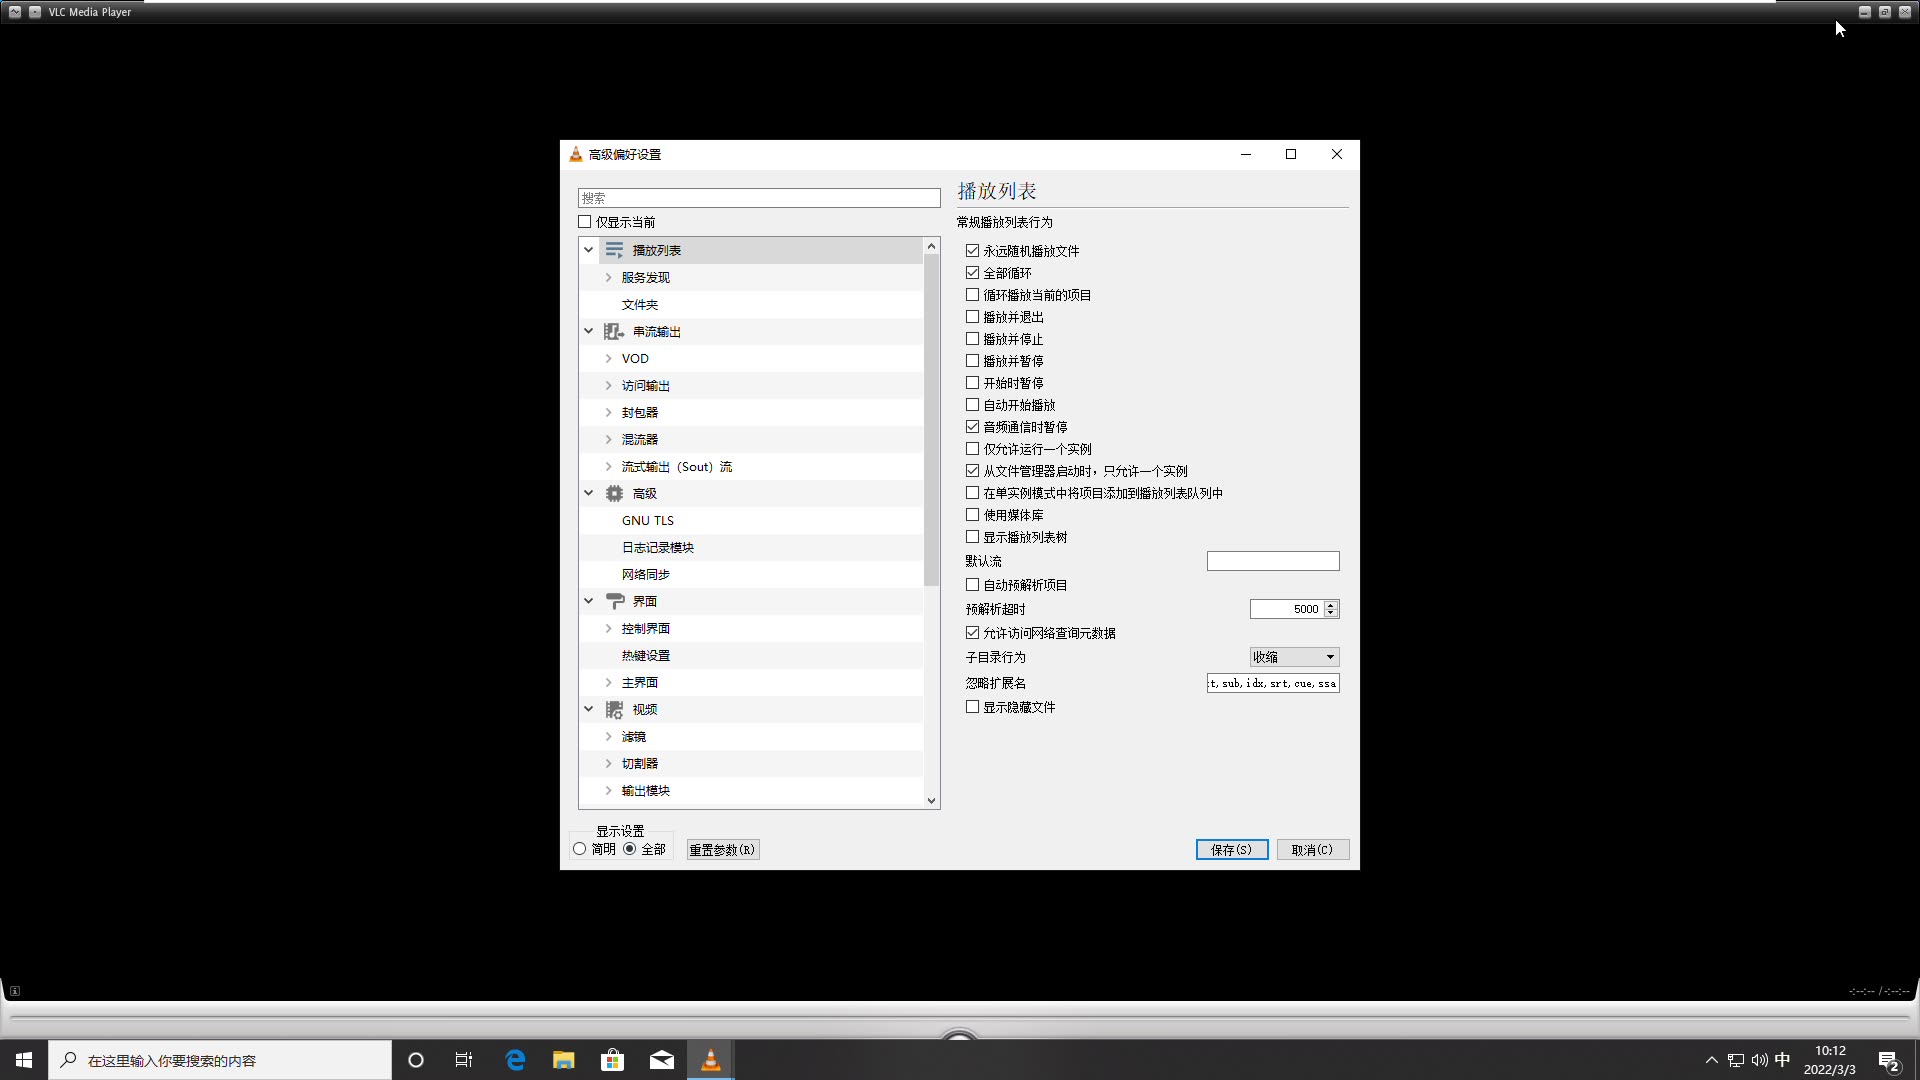Click the 保存(S) button
This screenshot has height=1080, width=1920.
point(1232,849)
